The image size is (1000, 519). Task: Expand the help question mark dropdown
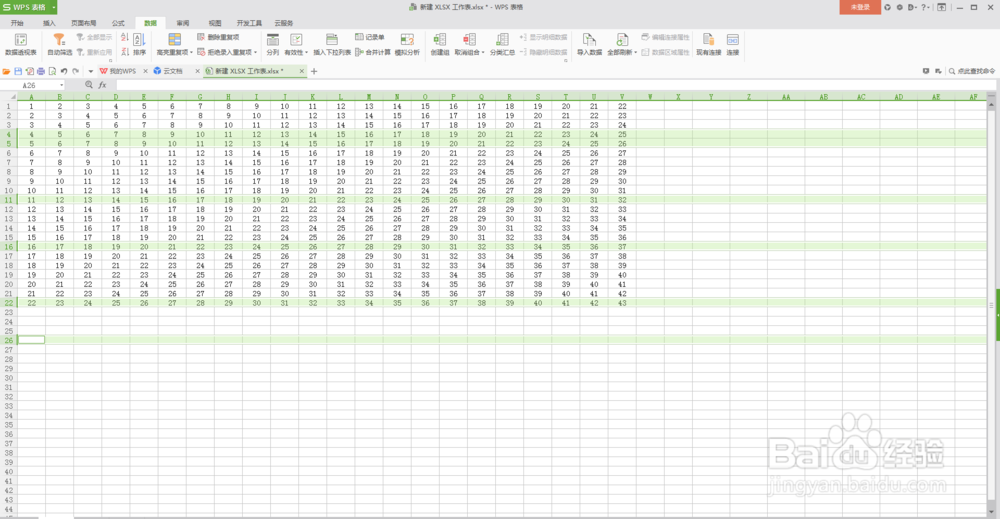(x=930, y=8)
